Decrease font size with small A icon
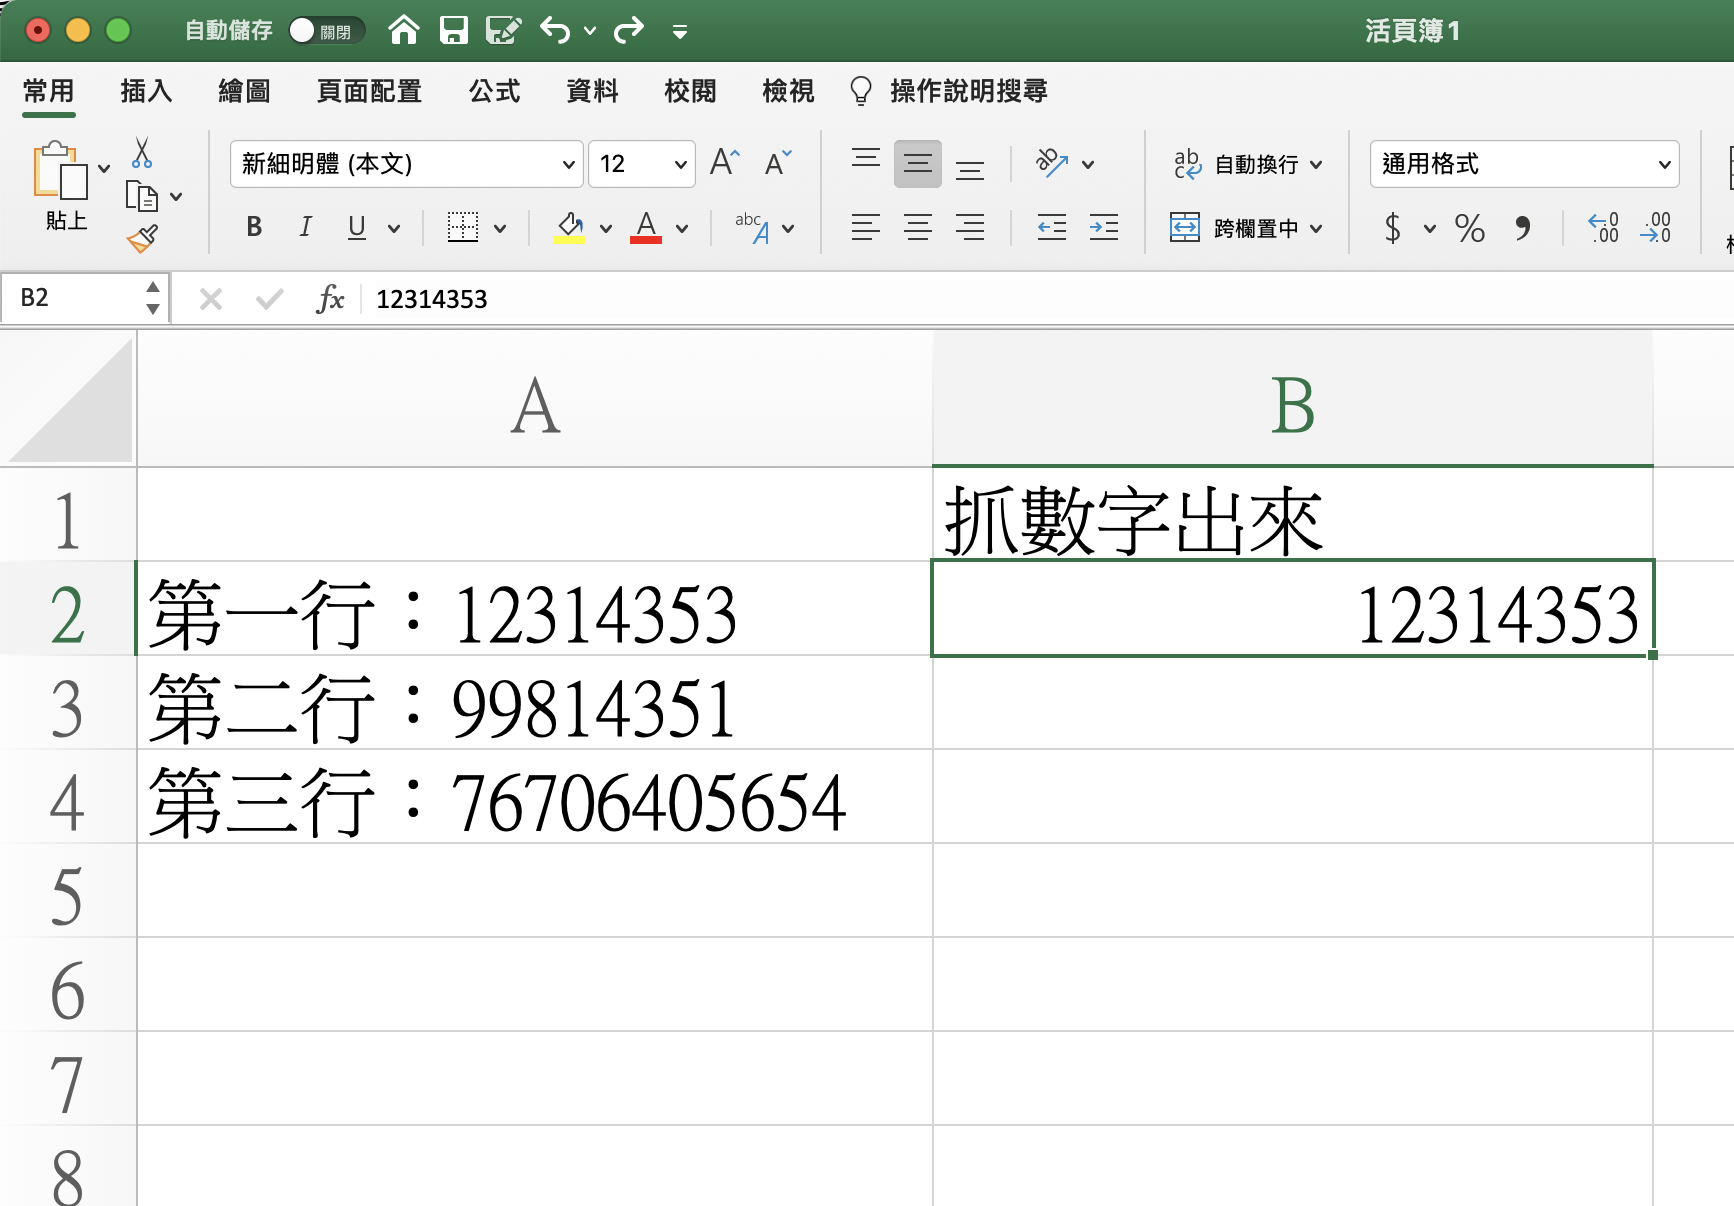Screen dimensions: 1734x1206 point(777,162)
